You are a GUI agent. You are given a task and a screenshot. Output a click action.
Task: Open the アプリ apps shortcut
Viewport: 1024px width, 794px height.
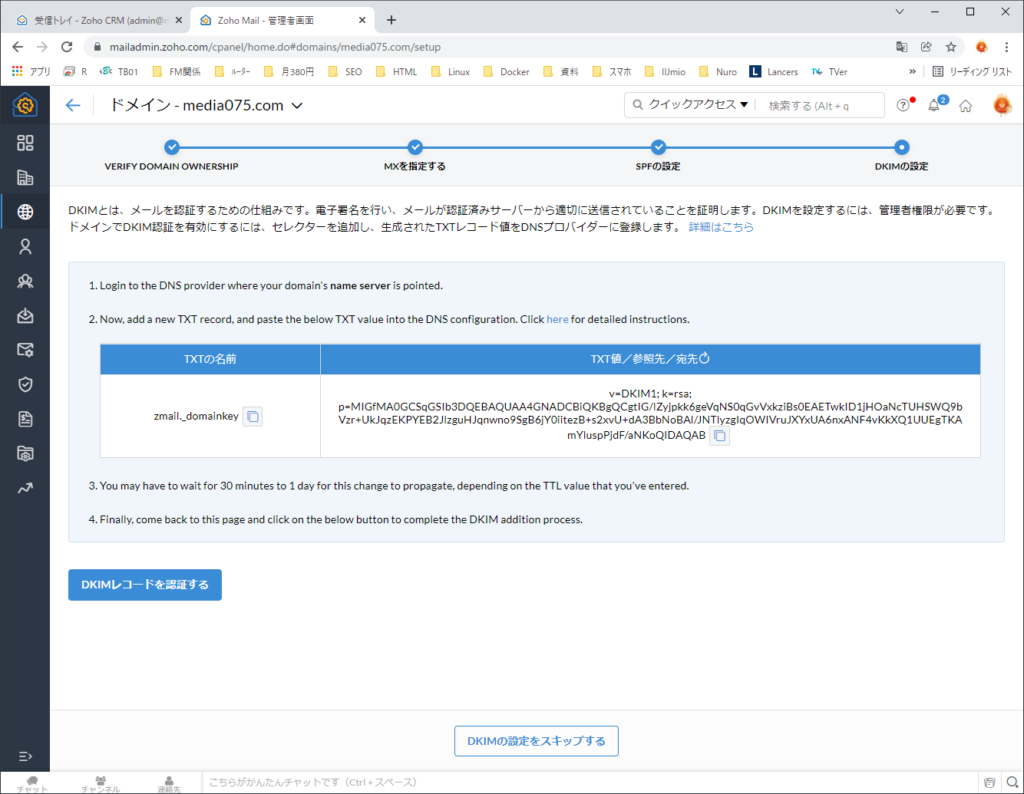[31, 72]
